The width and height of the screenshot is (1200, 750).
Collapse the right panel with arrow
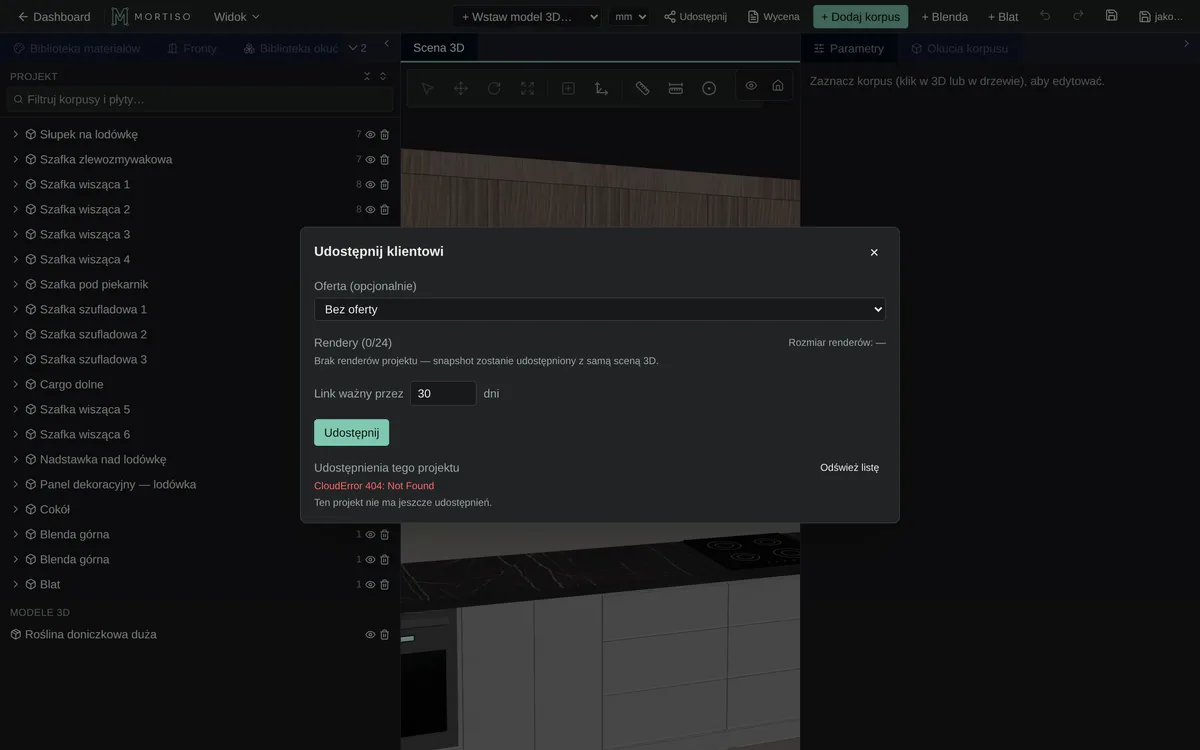click(x=1187, y=43)
